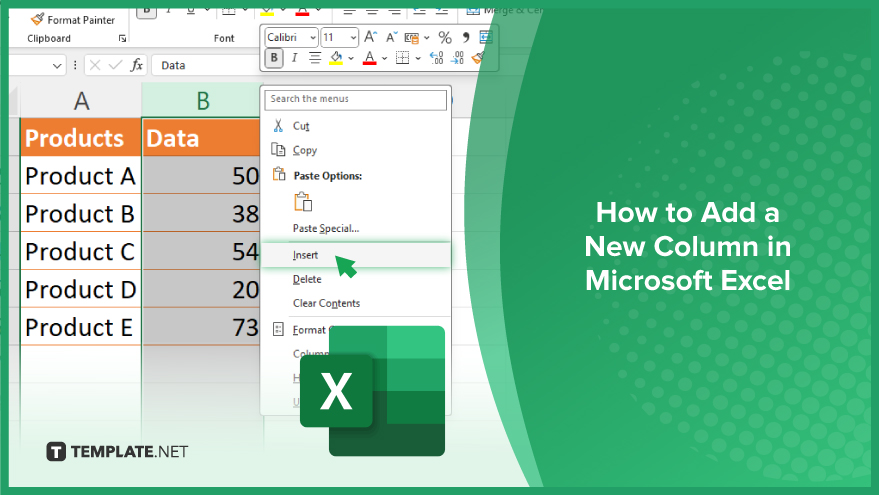879x495 pixels.
Task: Click the formula bar Enter checkmark icon
Action: [x=115, y=65]
